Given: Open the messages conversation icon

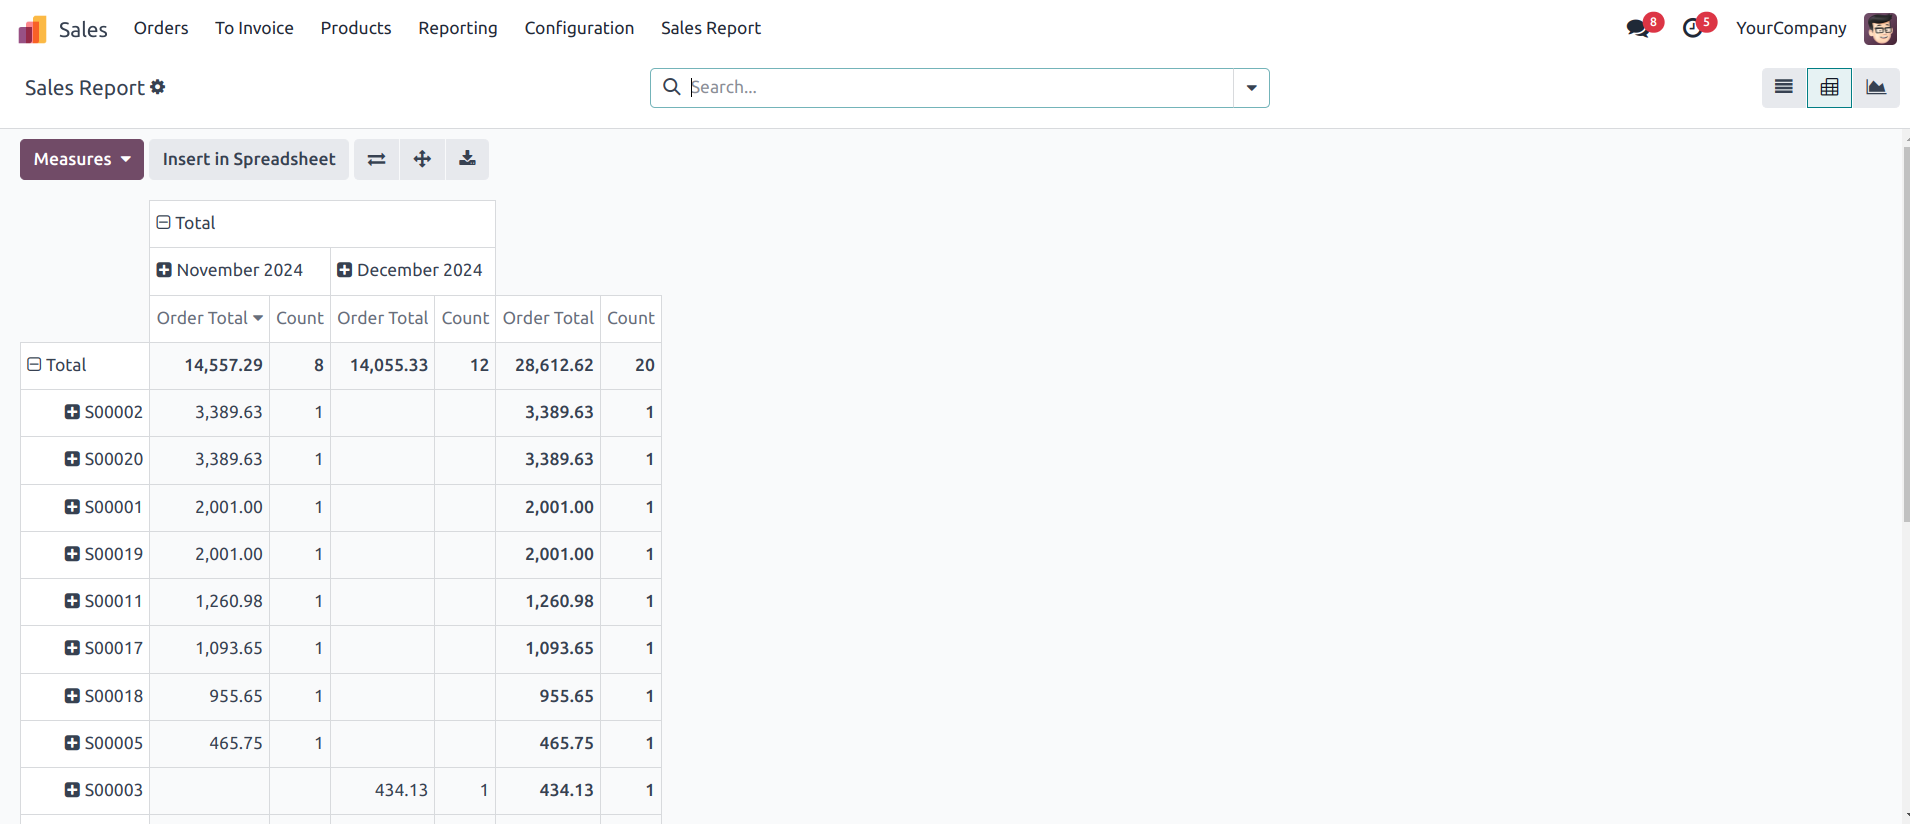Looking at the screenshot, I should click(x=1638, y=28).
